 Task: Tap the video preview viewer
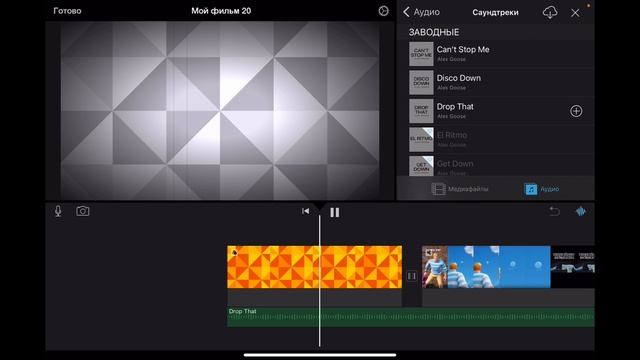(220, 111)
